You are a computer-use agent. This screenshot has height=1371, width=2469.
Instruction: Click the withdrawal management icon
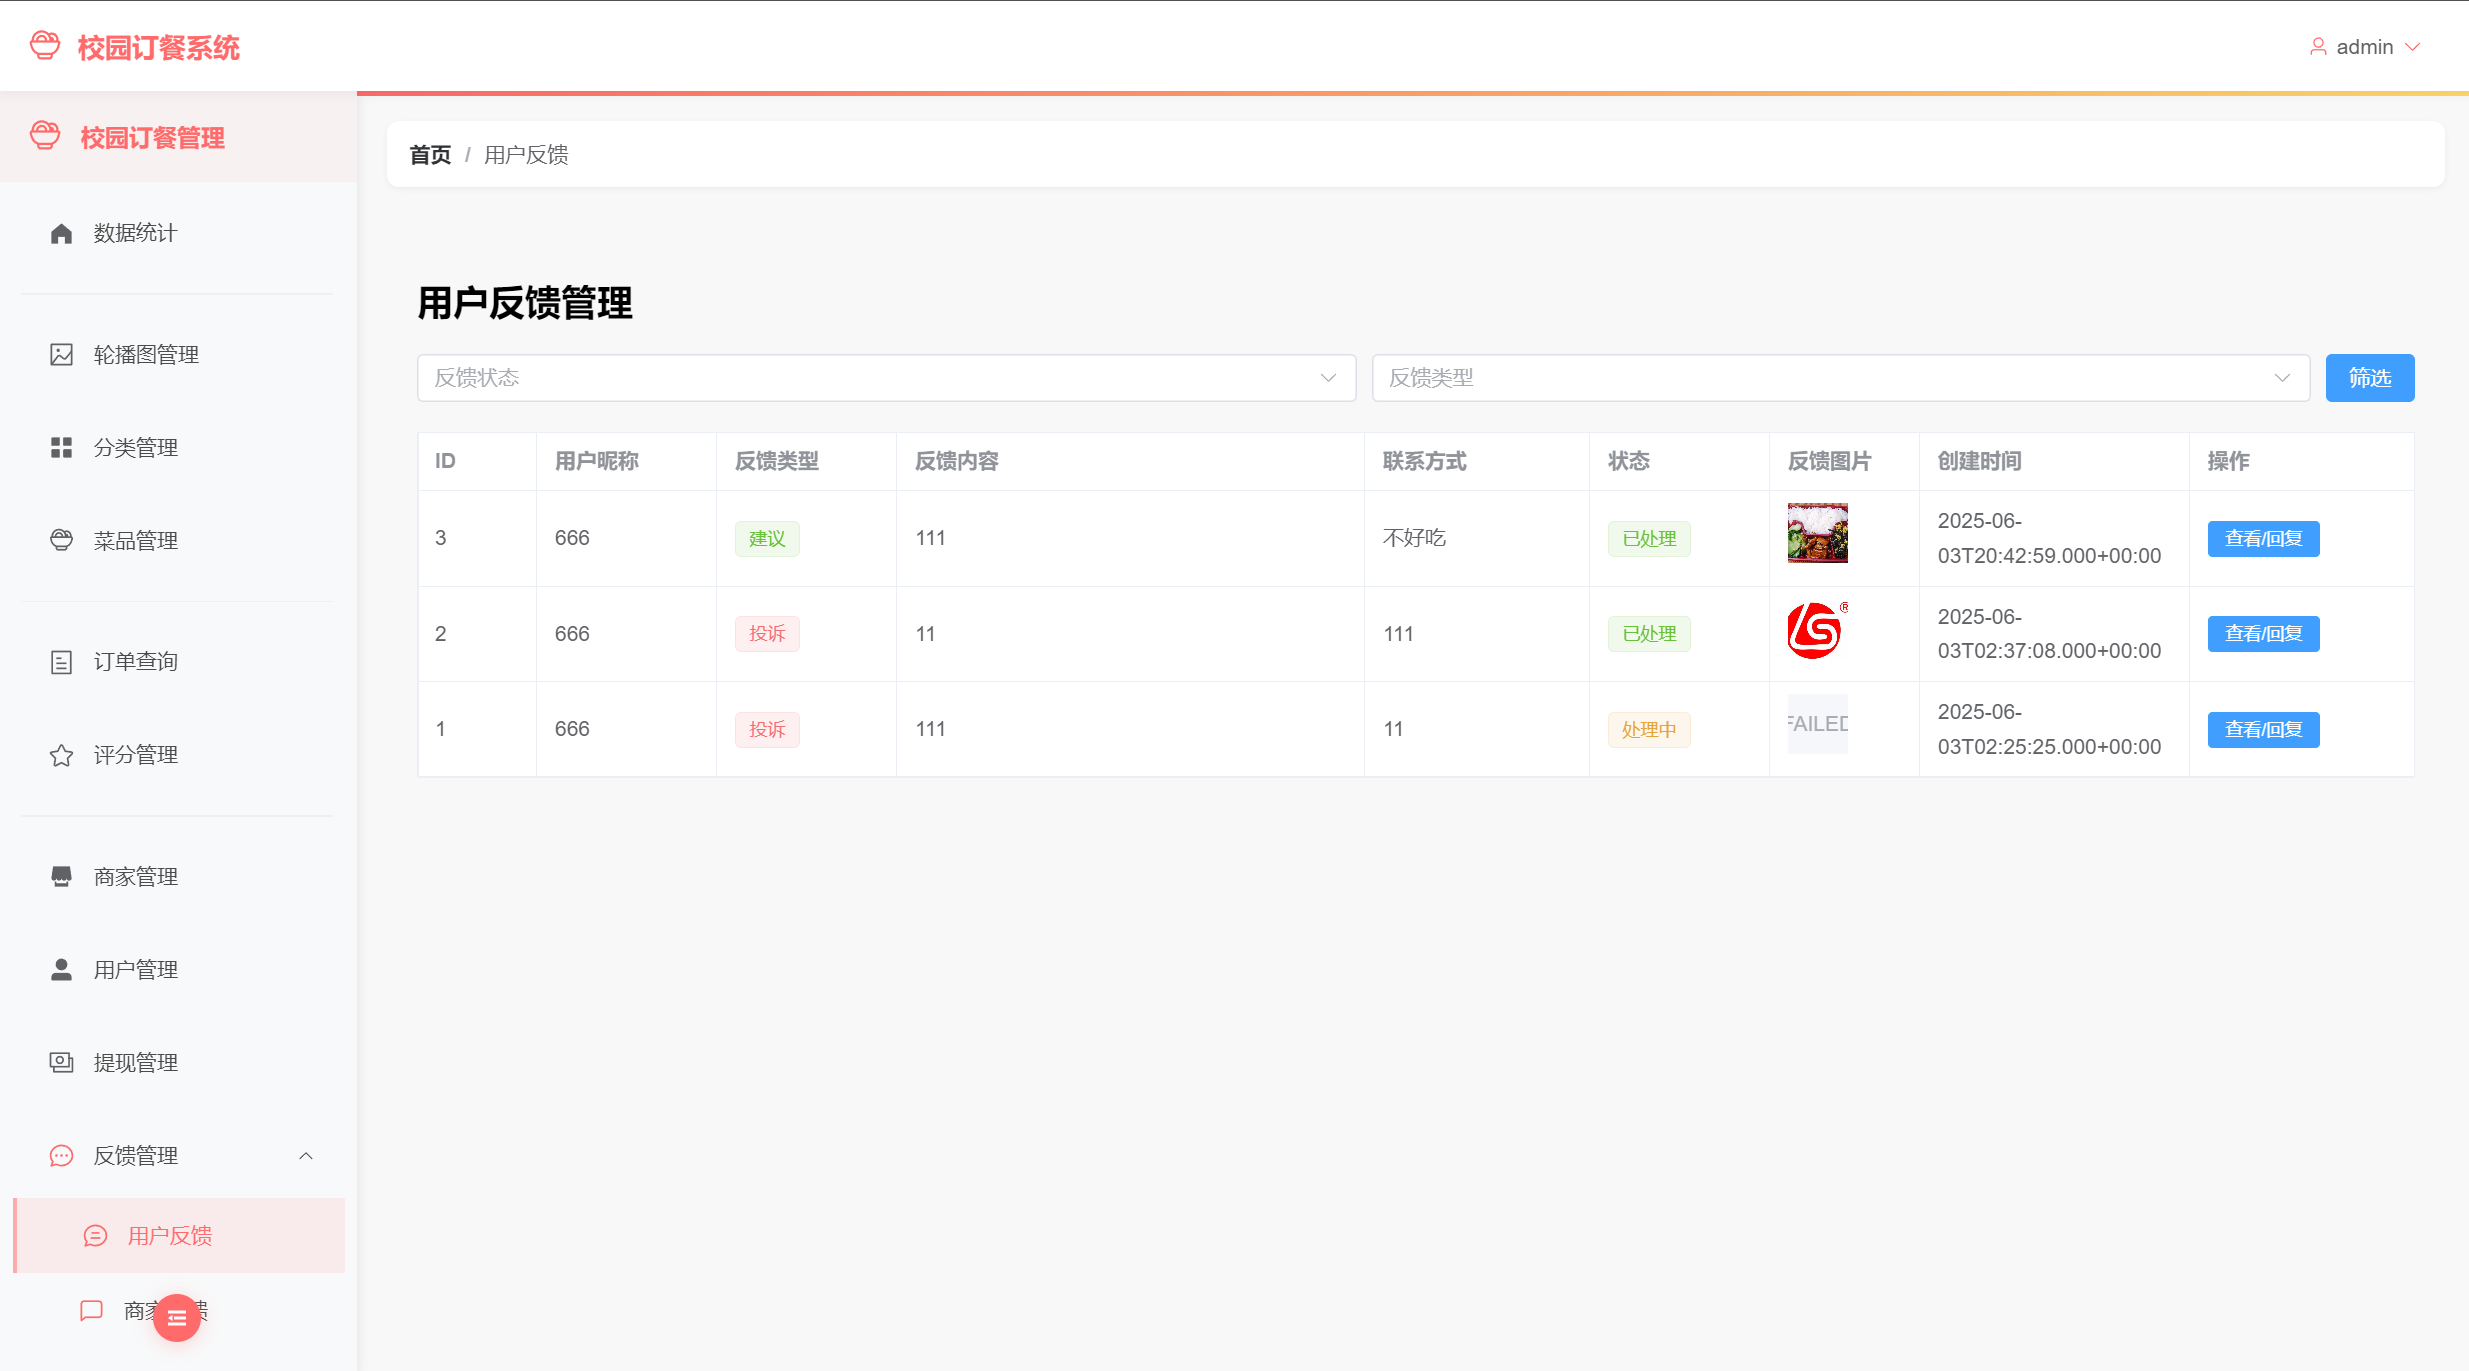tap(61, 1063)
